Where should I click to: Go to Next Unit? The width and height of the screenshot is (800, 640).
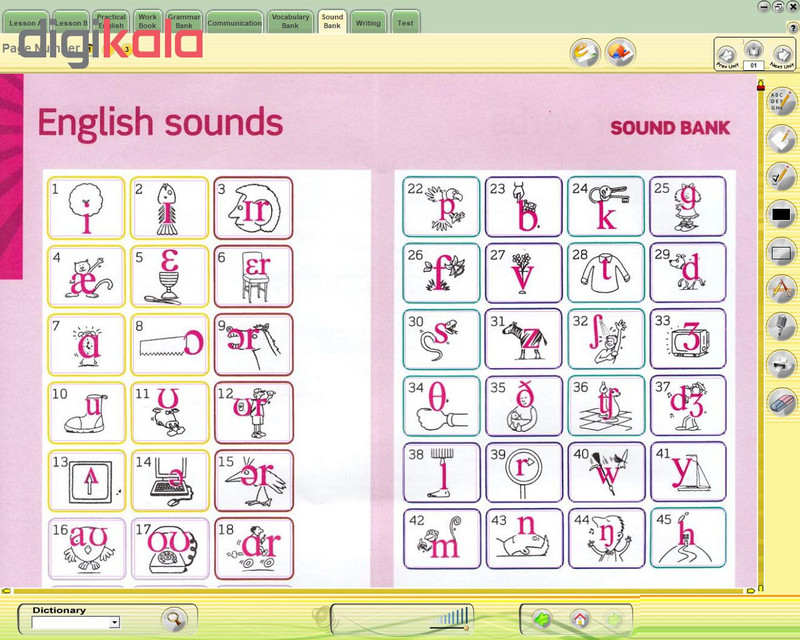pyautogui.click(x=781, y=56)
